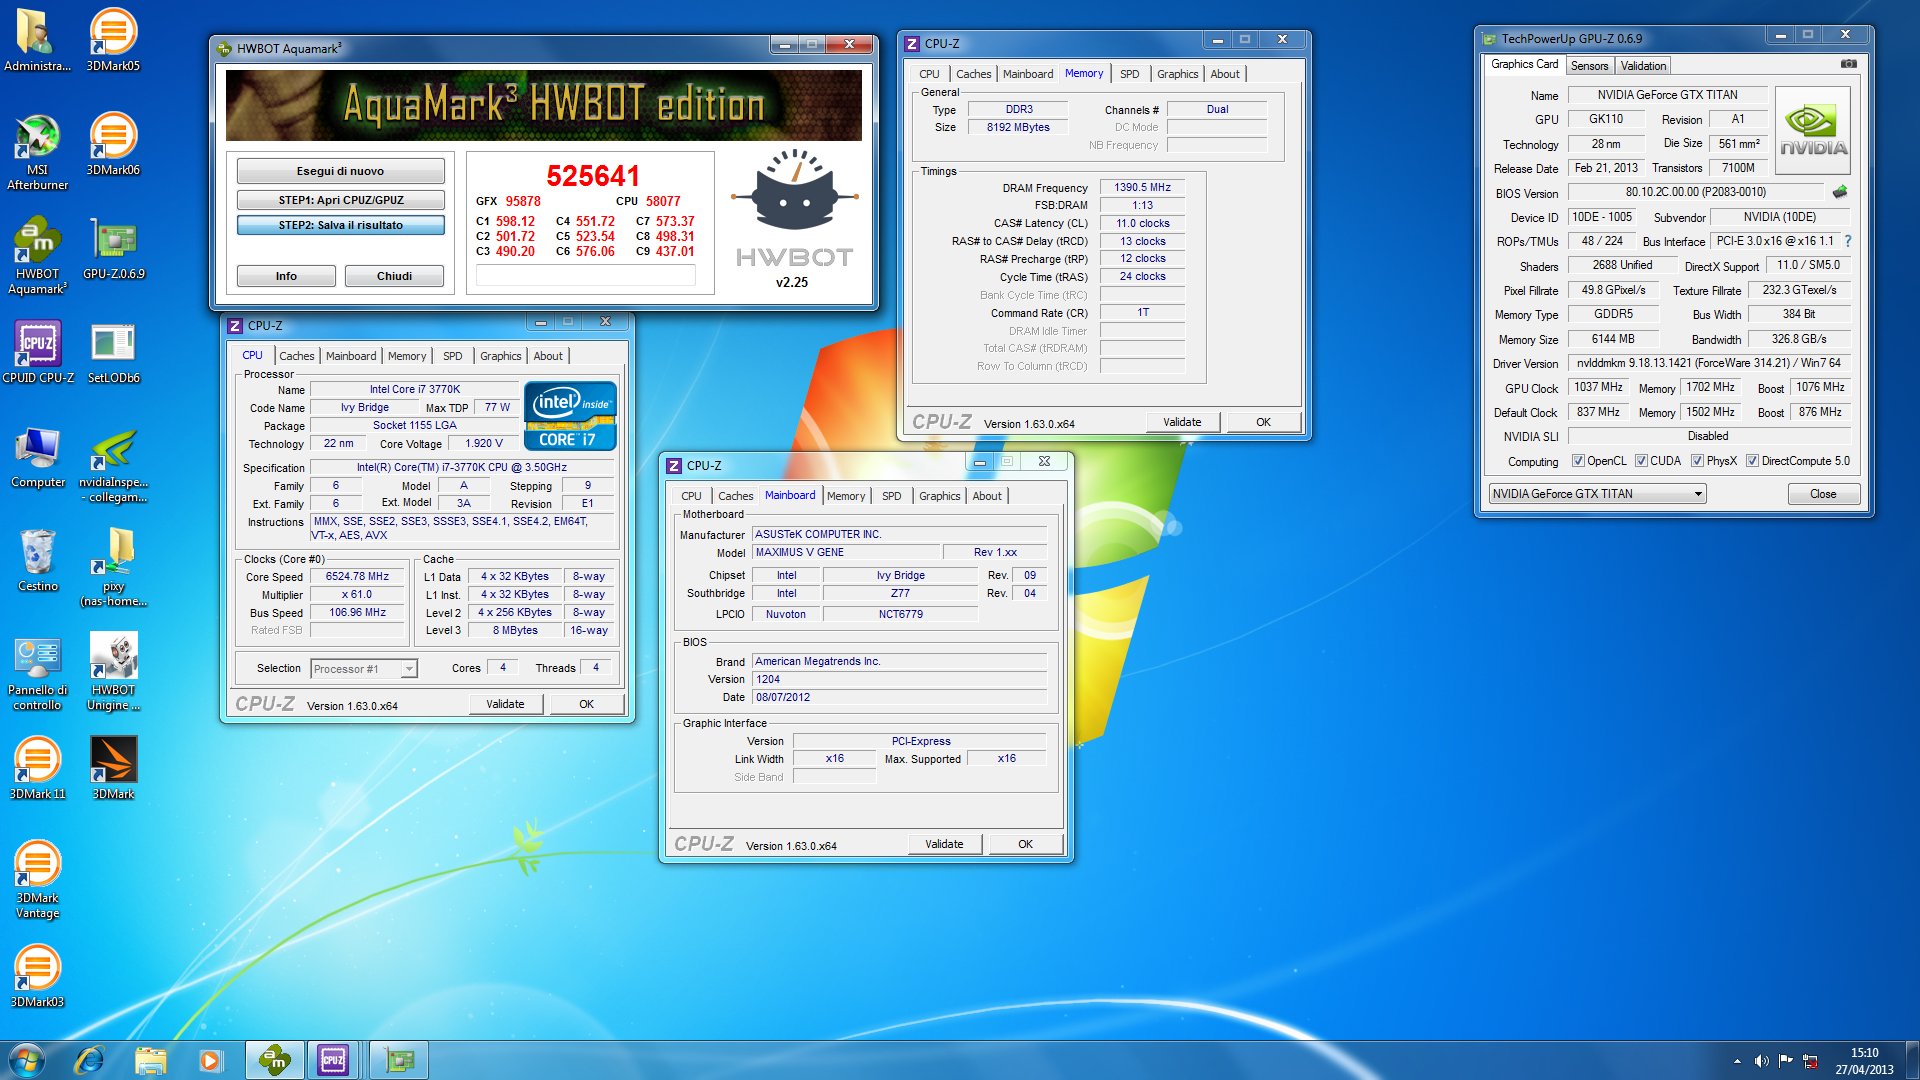The image size is (1920, 1080).
Task: Click STEP1: Apri CPUZ/GPUZ button
Action: (x=340, y=200)
